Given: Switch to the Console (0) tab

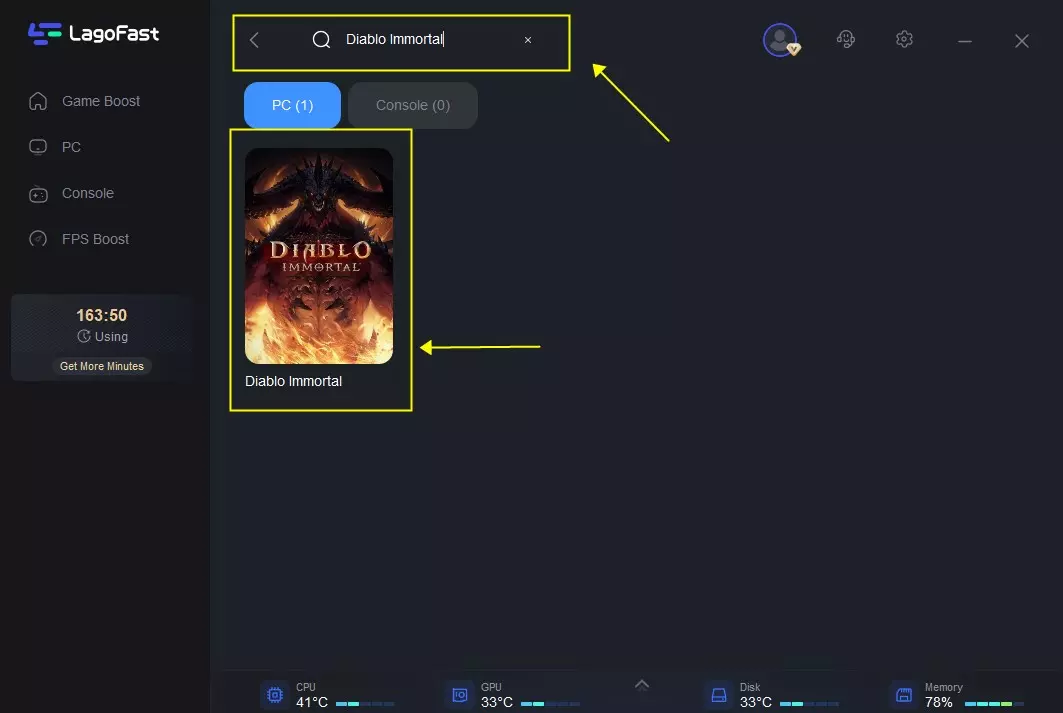Looking at the screenshot, I should [413, 105].
